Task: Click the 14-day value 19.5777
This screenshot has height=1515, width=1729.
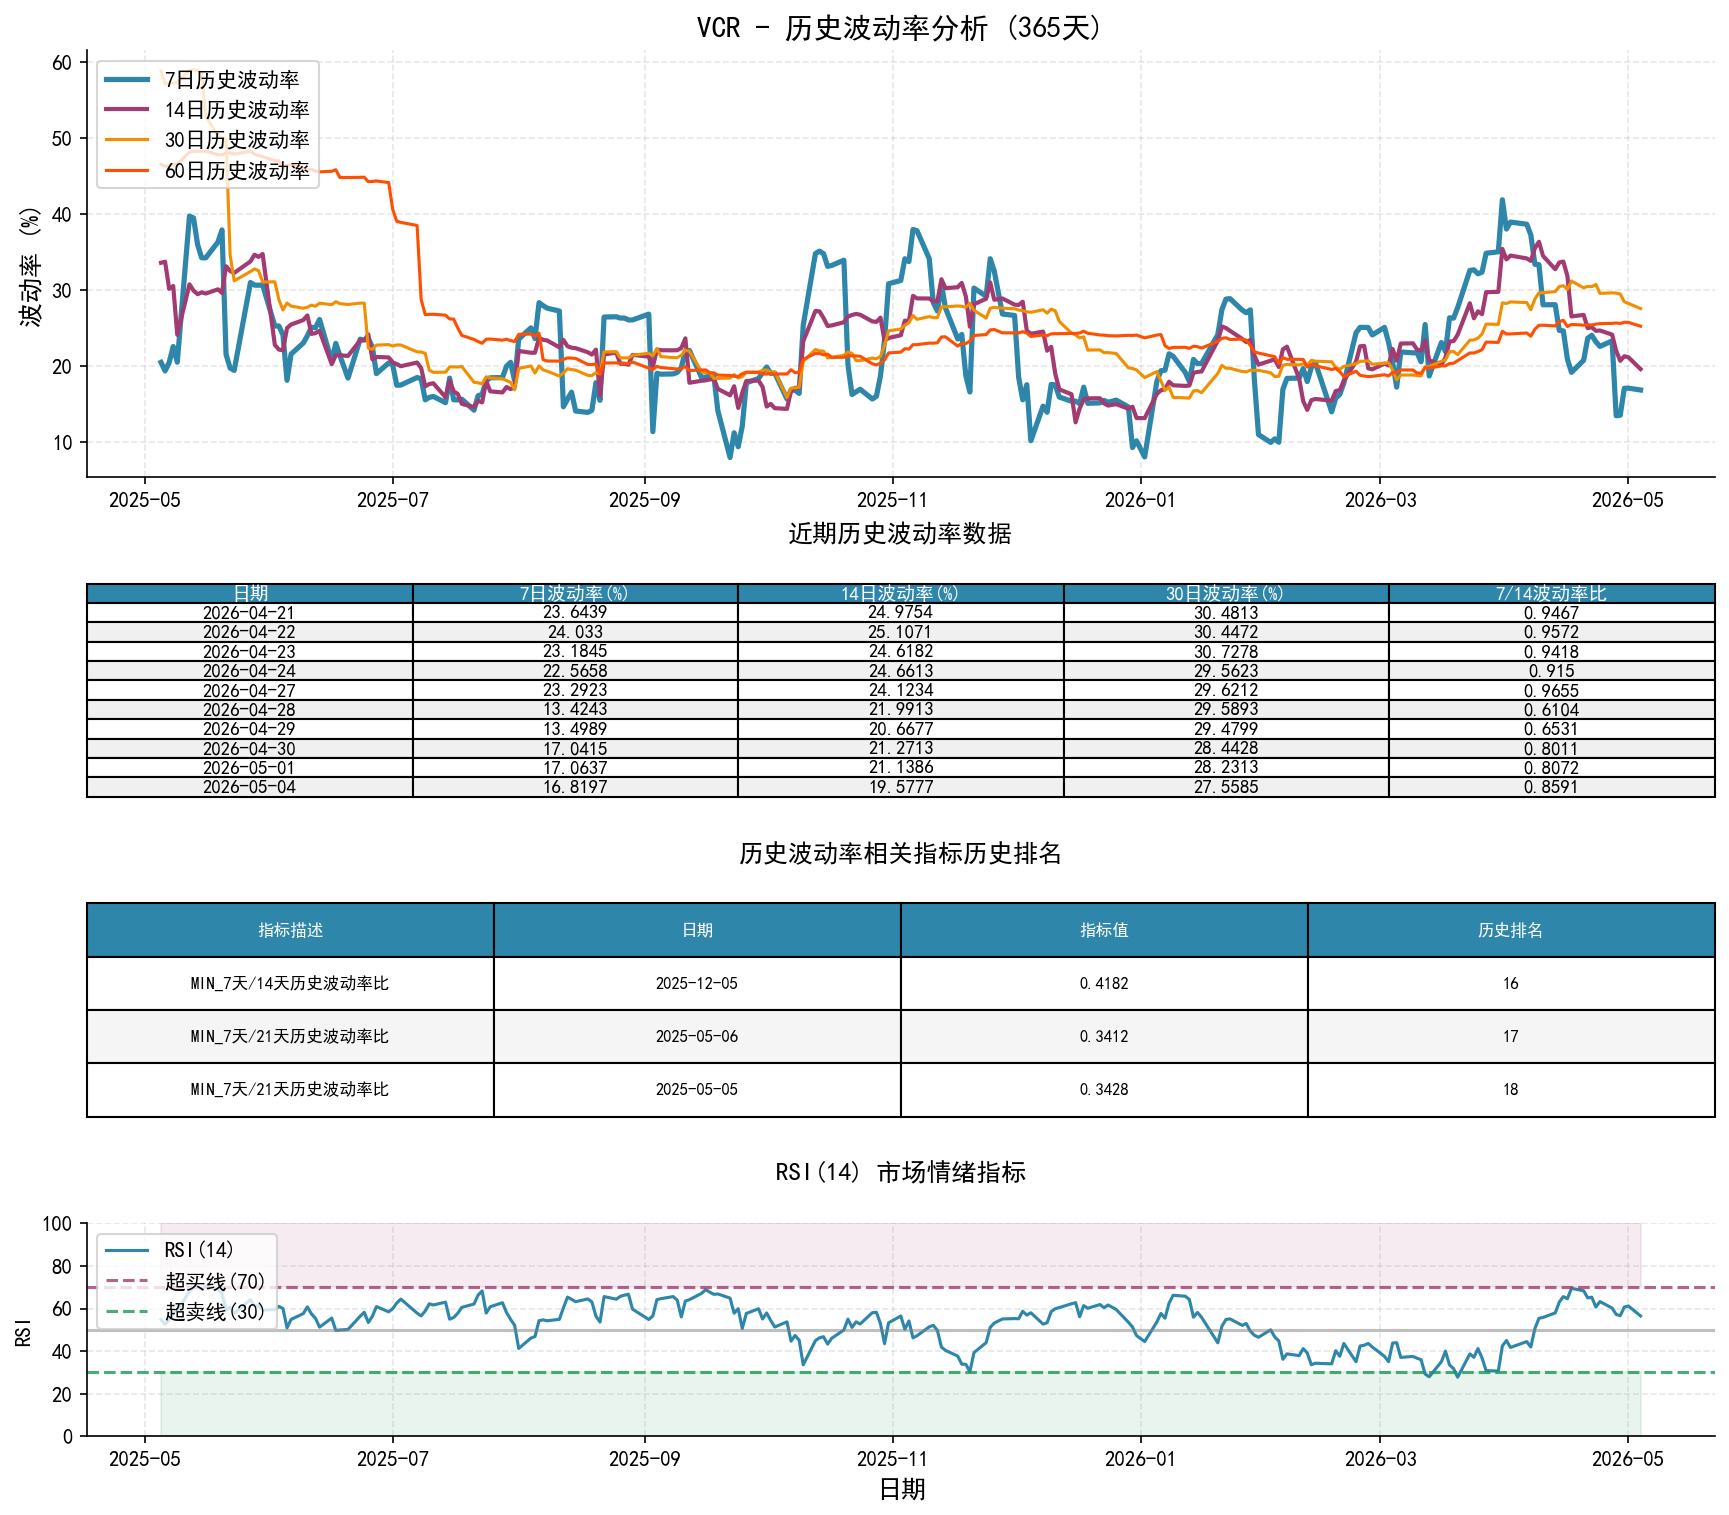Action: pyautogui.click(x=900, y=787)
